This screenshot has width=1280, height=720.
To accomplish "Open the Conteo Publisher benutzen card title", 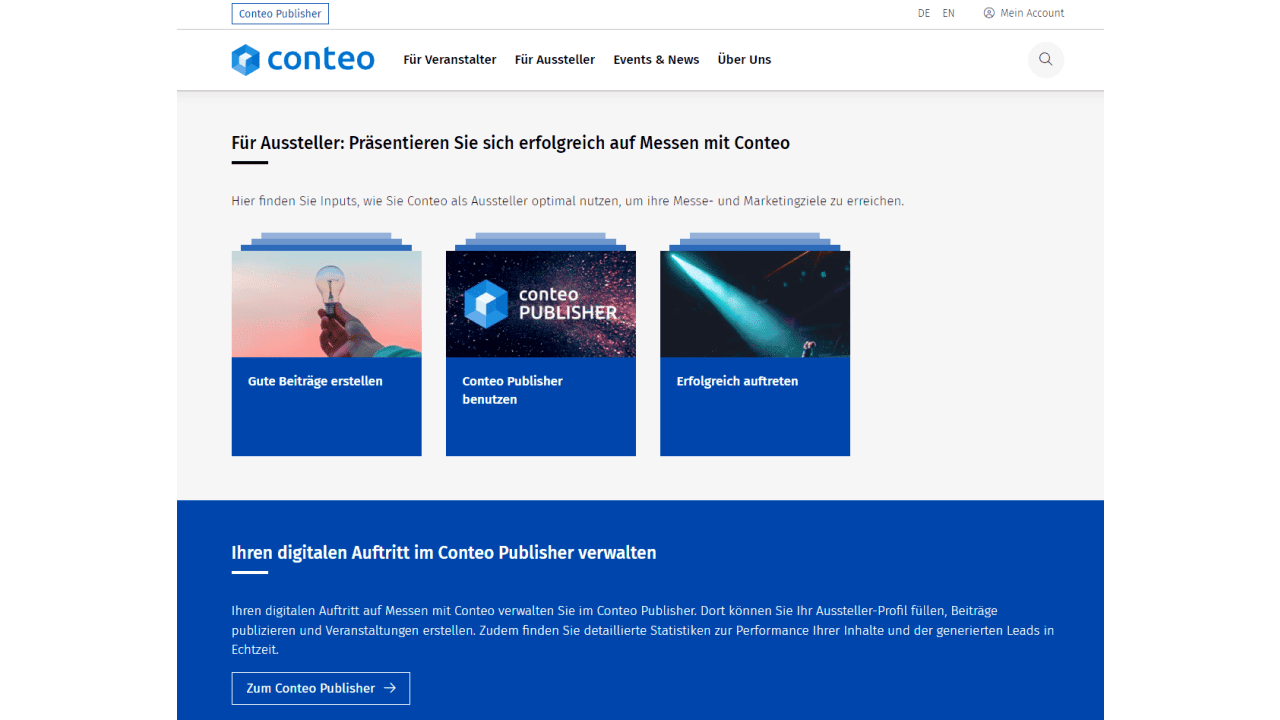I will click(512, 390).
